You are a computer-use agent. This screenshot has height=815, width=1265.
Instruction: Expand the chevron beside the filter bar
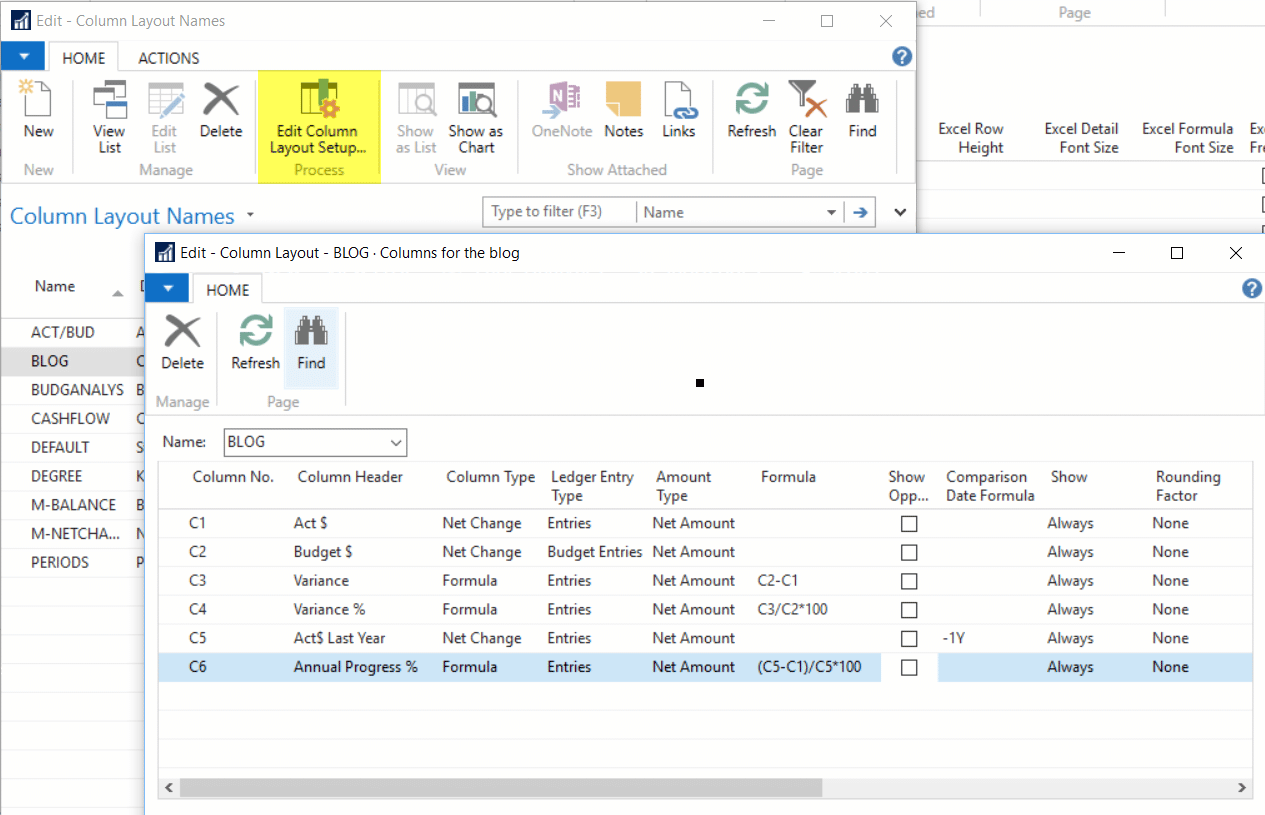897,211
